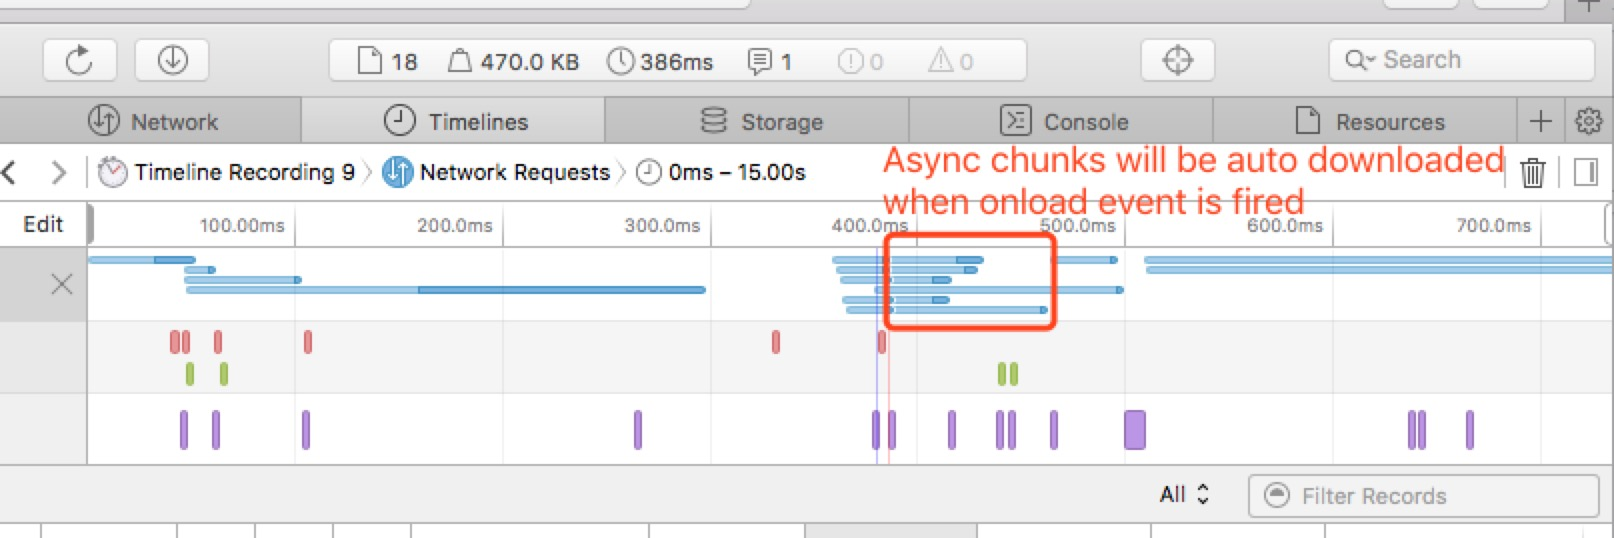Click the trash icon to clear recording

[x=1532, y=173]
